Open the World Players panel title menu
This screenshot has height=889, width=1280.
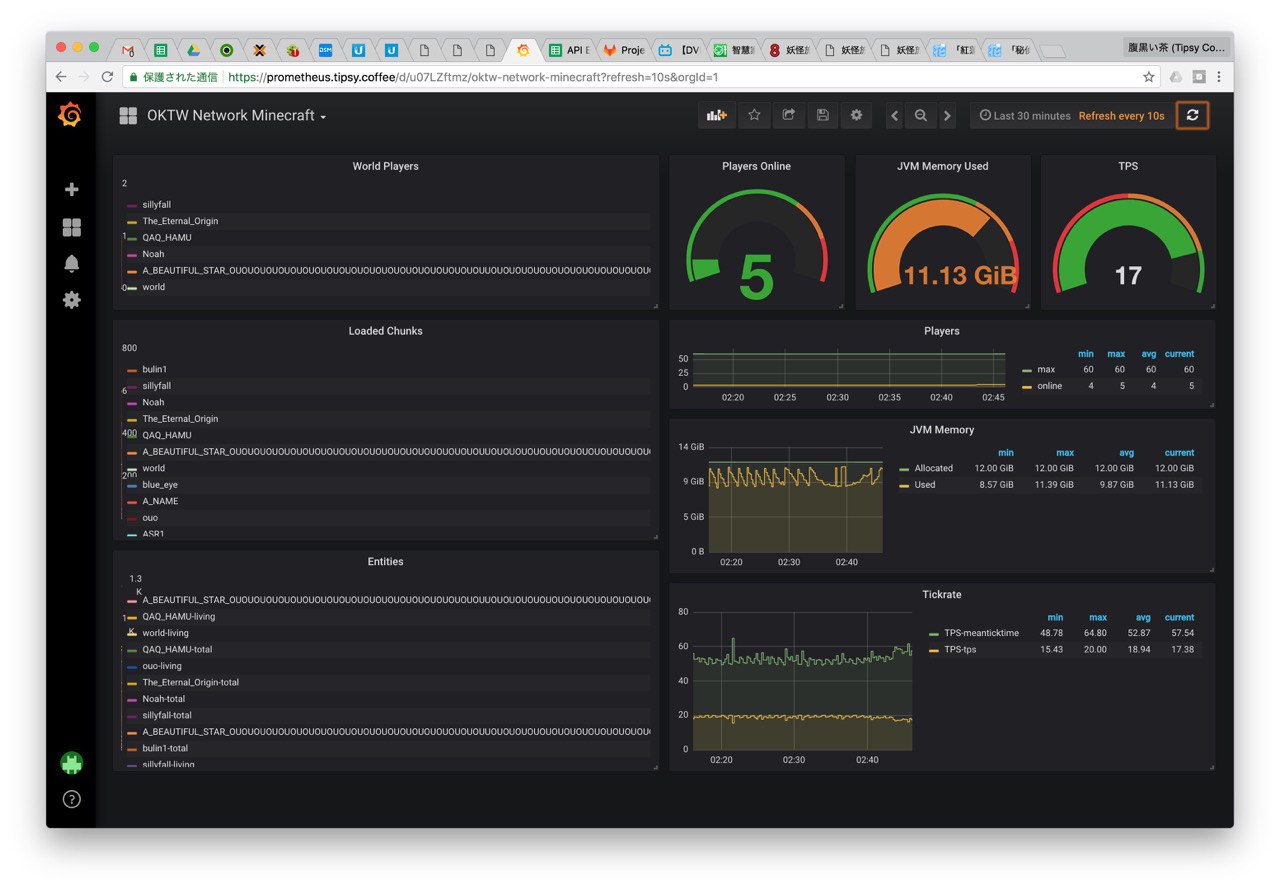pos(385,166)
